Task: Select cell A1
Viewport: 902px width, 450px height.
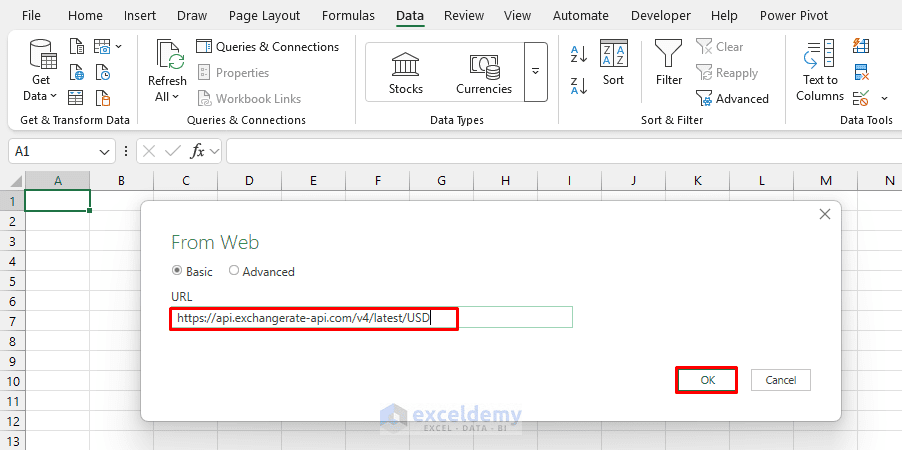Action: tap(58, 200)
